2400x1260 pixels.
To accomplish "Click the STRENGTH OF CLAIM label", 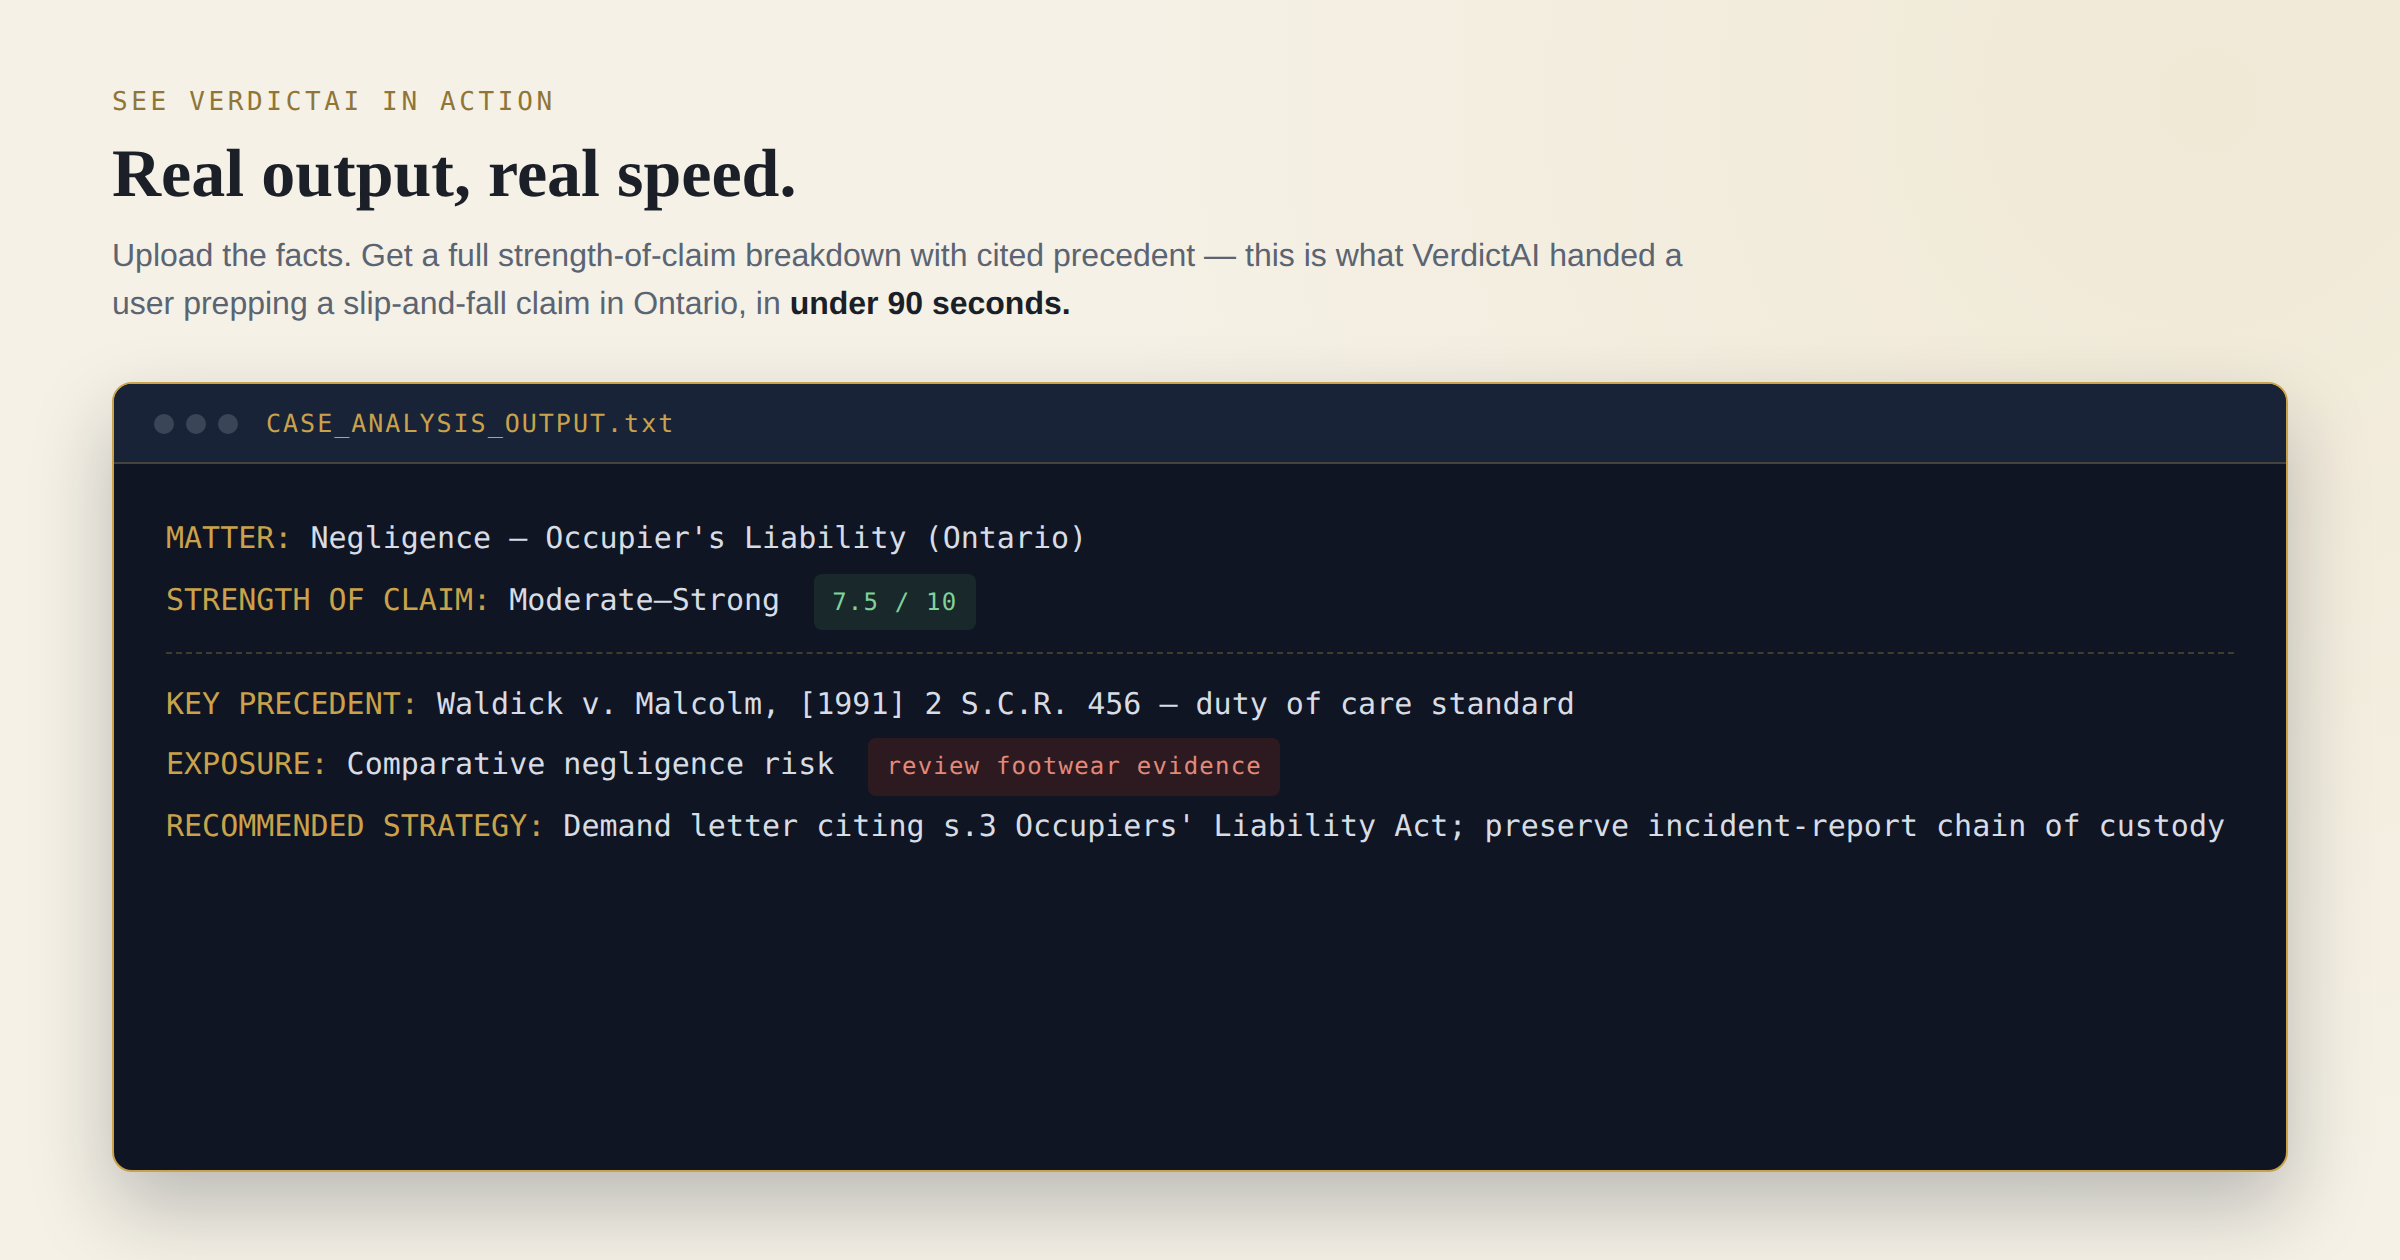I will [327, 600].
